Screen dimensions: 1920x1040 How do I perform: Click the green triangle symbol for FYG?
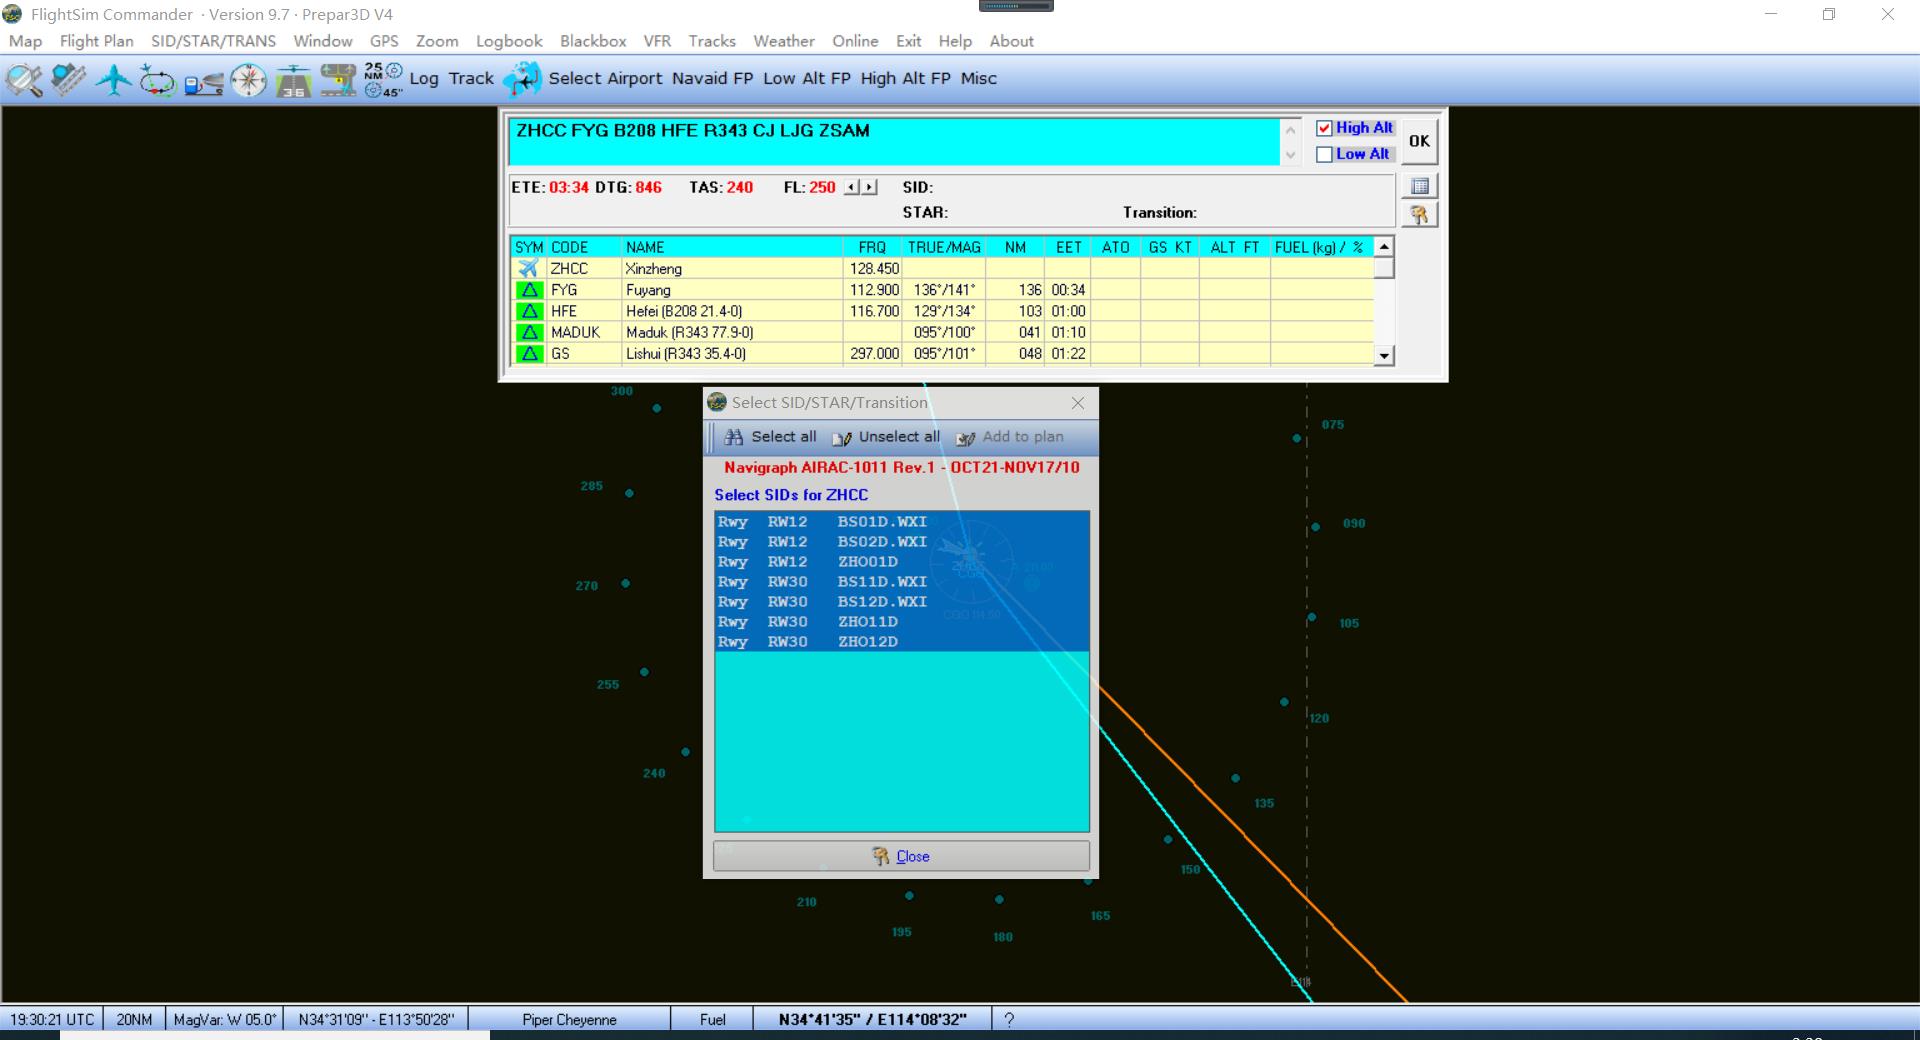pos(529,290)
